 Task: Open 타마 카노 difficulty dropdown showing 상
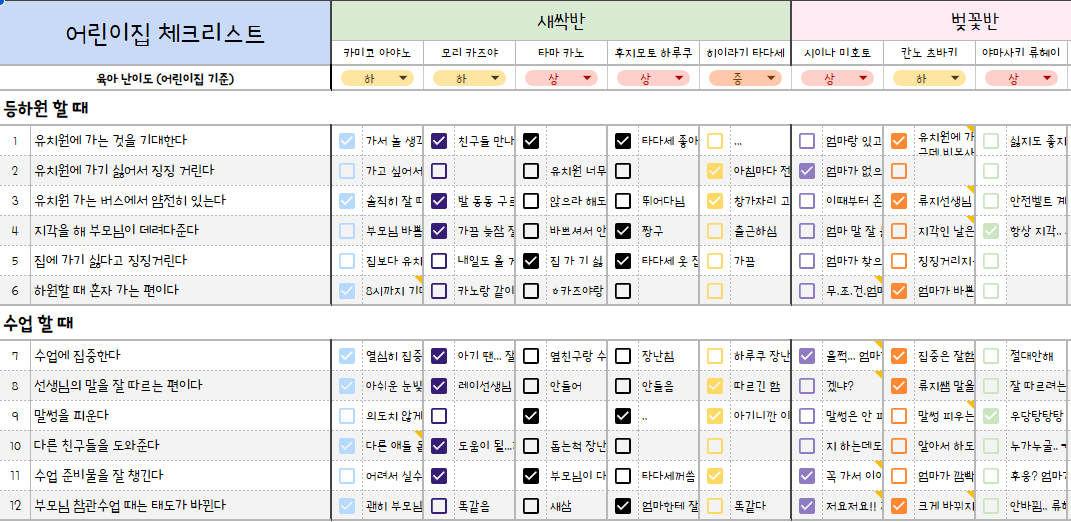click(561, 79)
